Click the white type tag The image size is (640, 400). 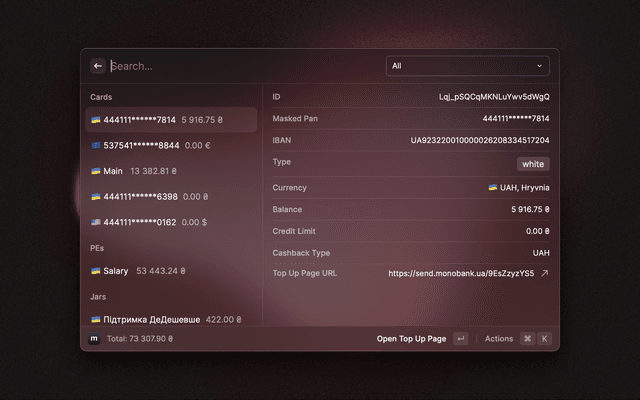click(x=533, y=163)
